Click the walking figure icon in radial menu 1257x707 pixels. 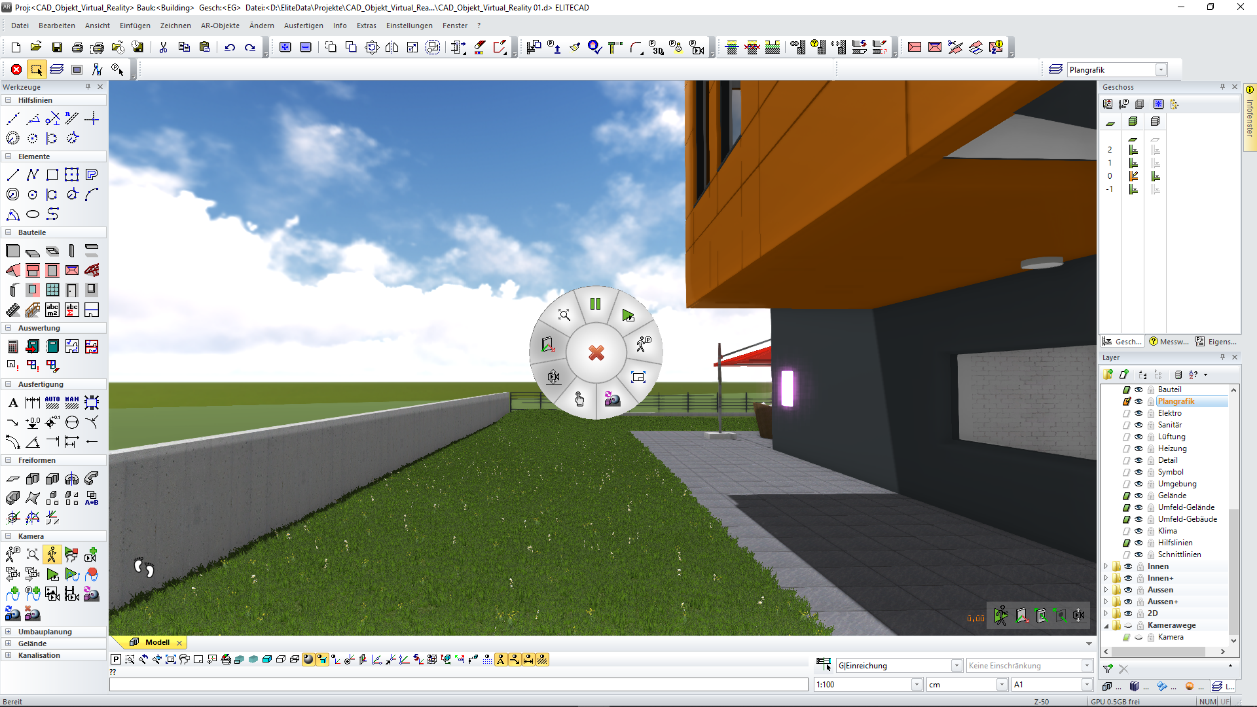642,345
